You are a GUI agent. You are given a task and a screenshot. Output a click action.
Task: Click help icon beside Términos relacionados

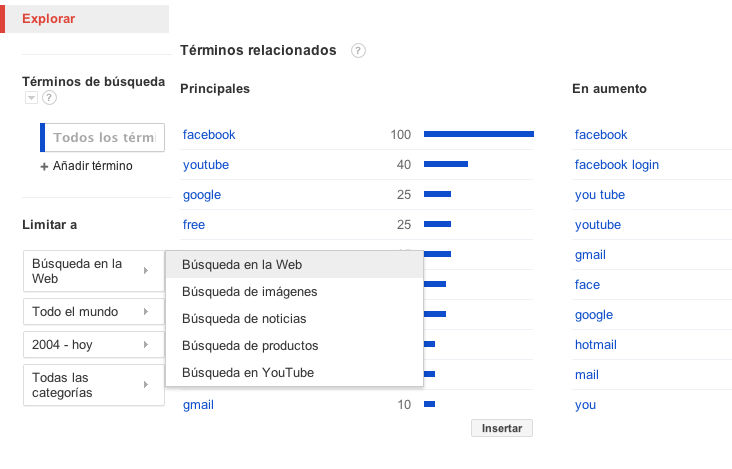pyautogui.click(x=358, y=50)
